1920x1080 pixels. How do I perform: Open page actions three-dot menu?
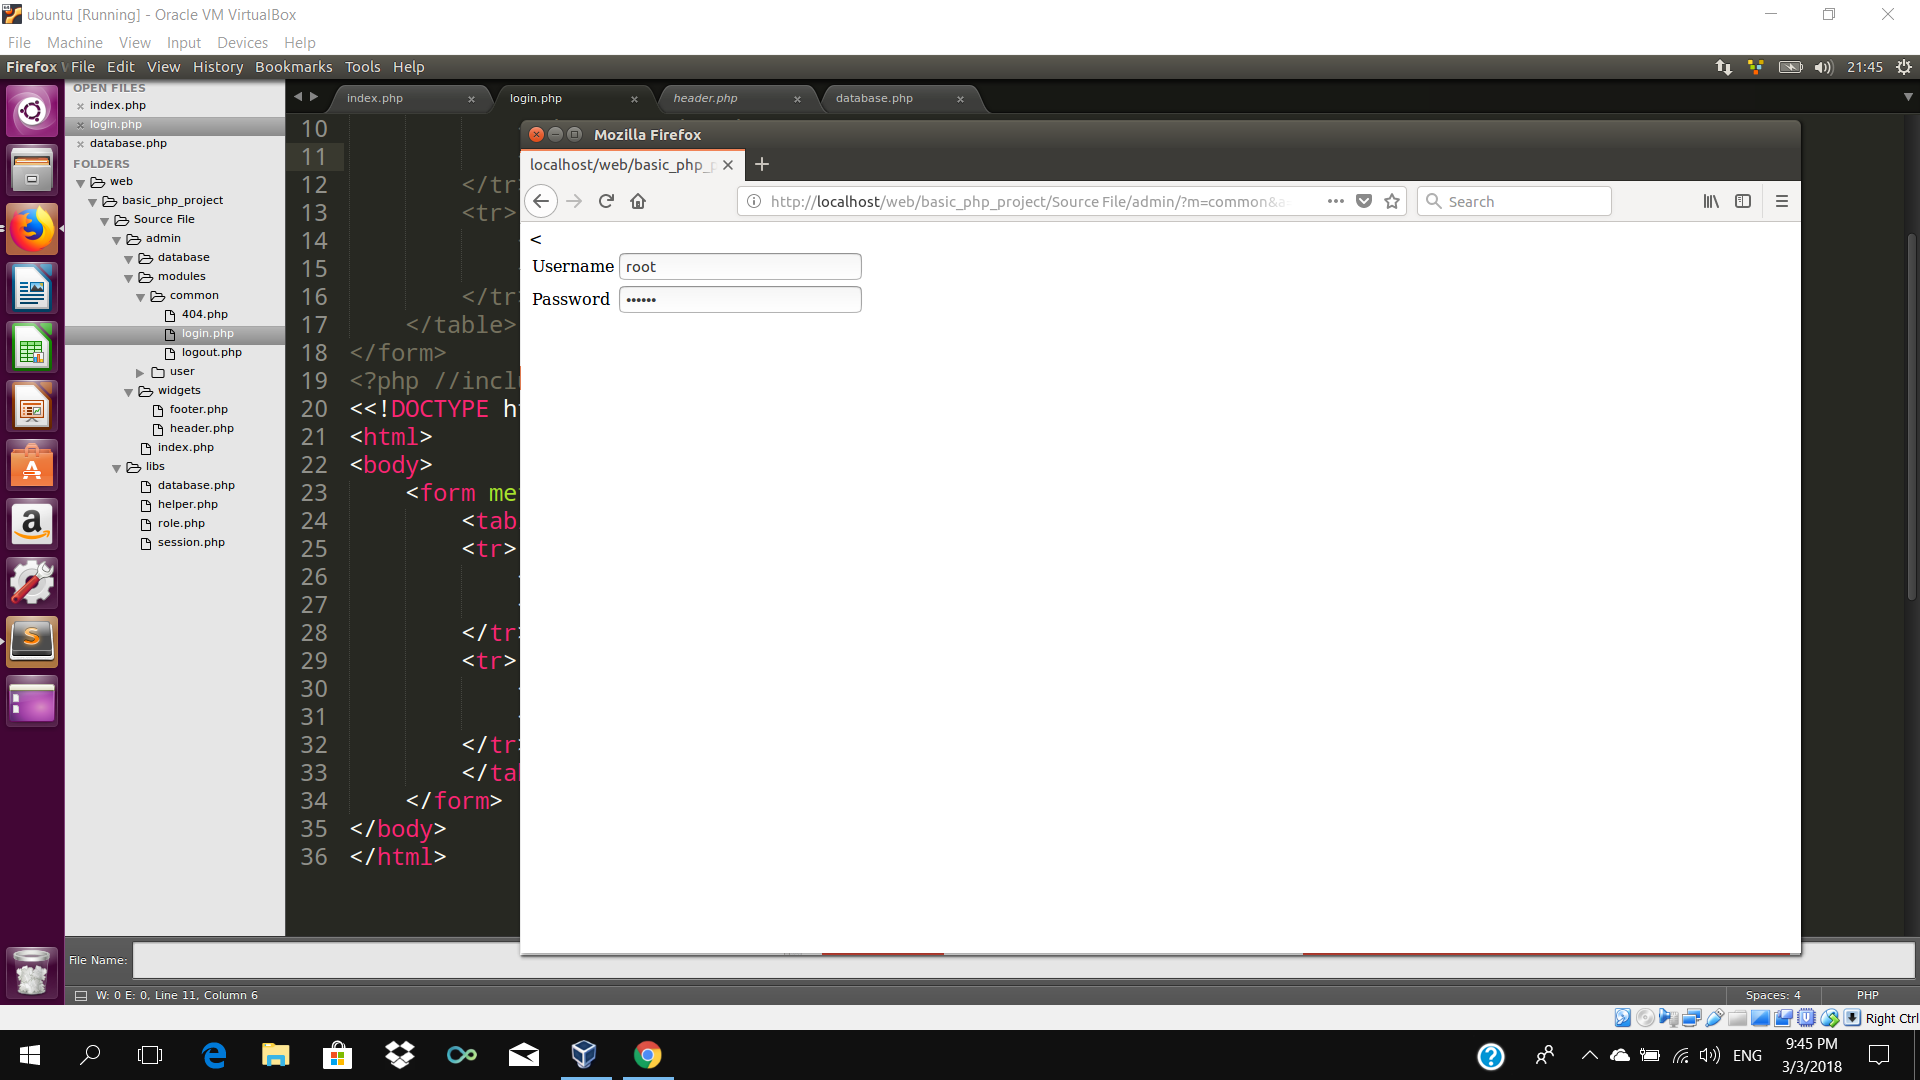coord(1335,201)
